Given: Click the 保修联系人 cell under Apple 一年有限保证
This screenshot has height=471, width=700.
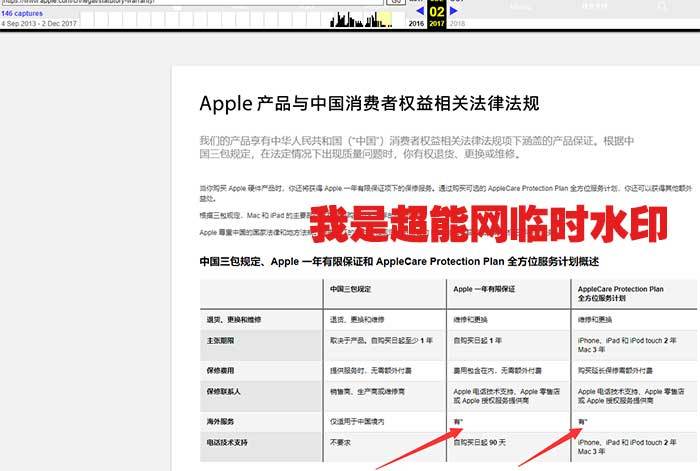Looking at the screenshot, I should coord(506,396).
